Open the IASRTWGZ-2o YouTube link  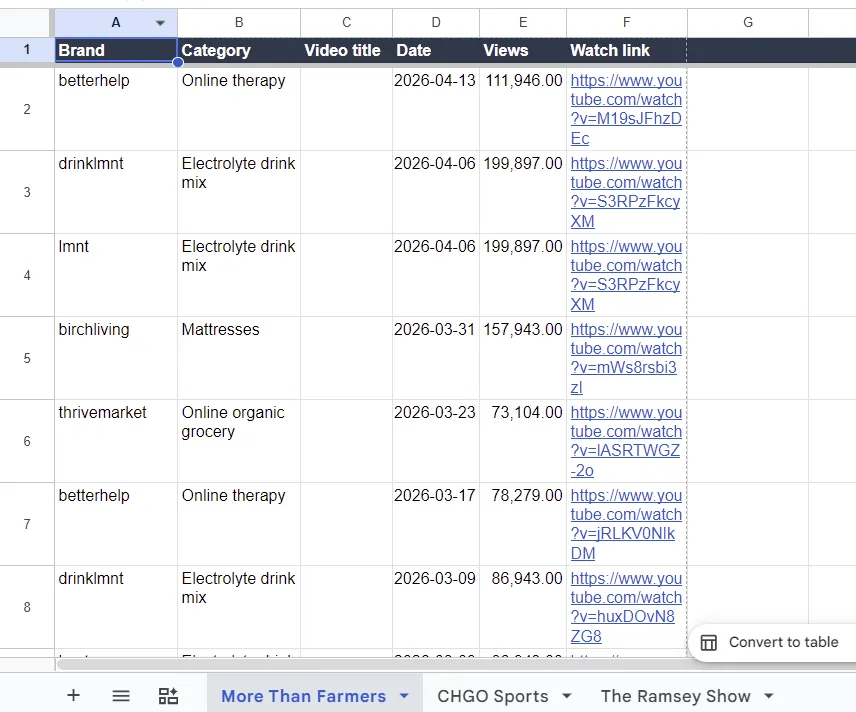pyautogui.click(x=626, y=441)
